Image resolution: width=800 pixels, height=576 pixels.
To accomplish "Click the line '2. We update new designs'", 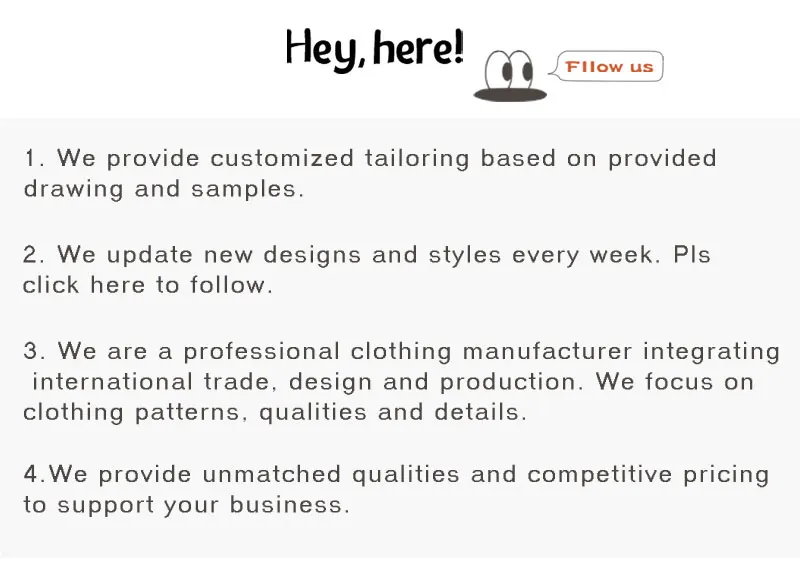I will point(367,254).
